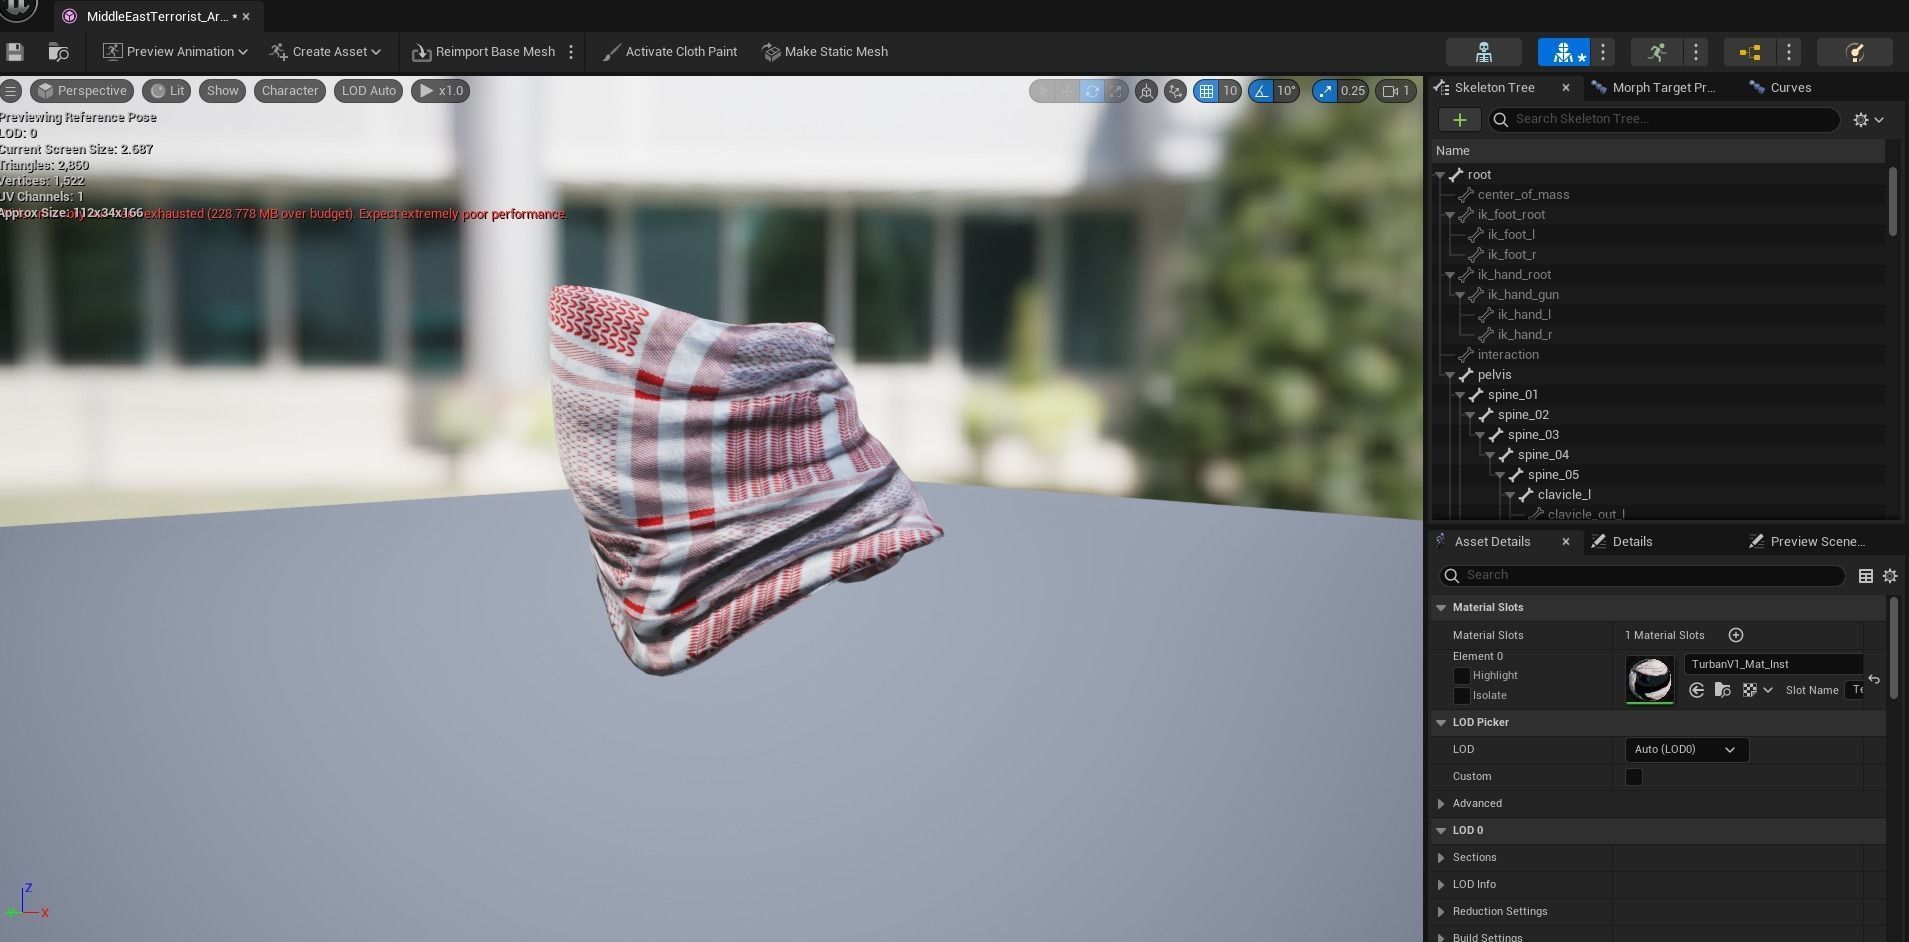Enable the Isolate checkbox for Element 0
This screenshot has width=1909, height=942.
click(x=1461, y=696)
